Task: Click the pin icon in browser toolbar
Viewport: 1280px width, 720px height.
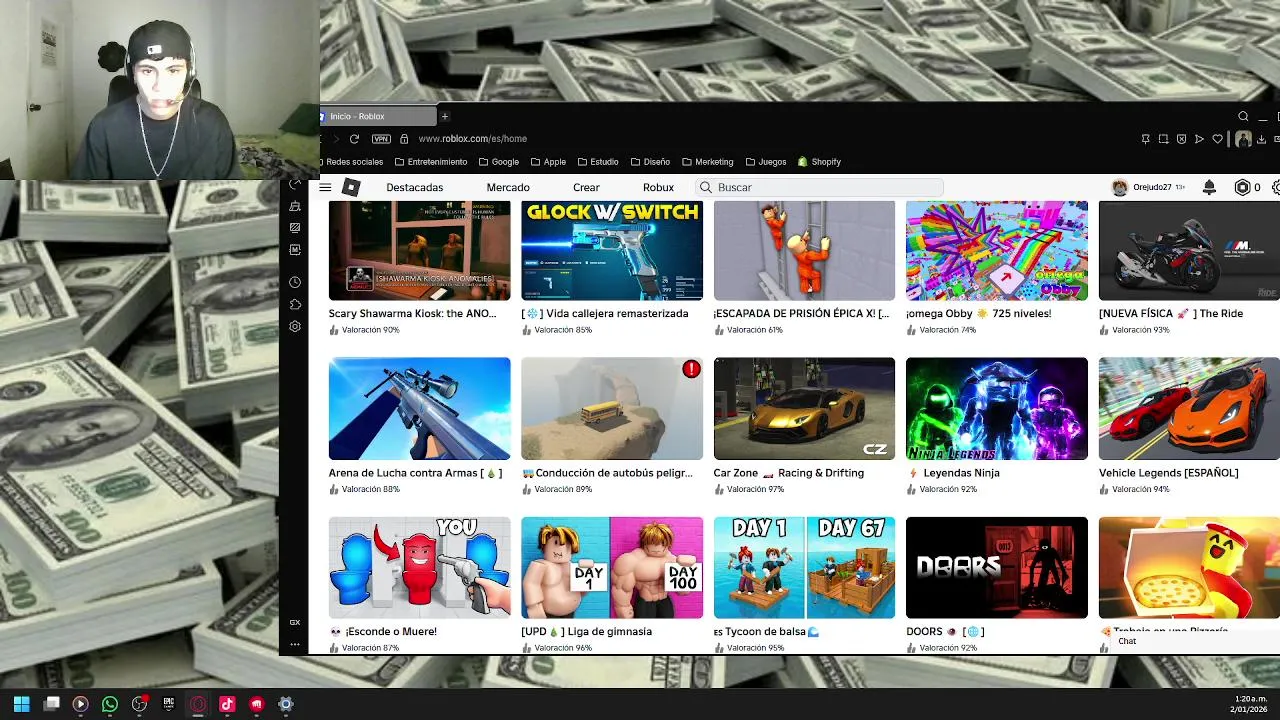Action: (1145, 139)
